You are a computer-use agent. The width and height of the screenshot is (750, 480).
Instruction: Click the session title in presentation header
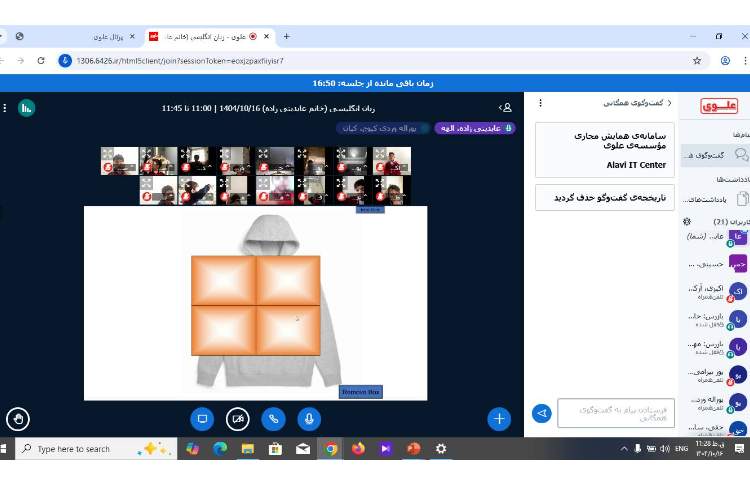pyautogui.click(x=268, y=108)
